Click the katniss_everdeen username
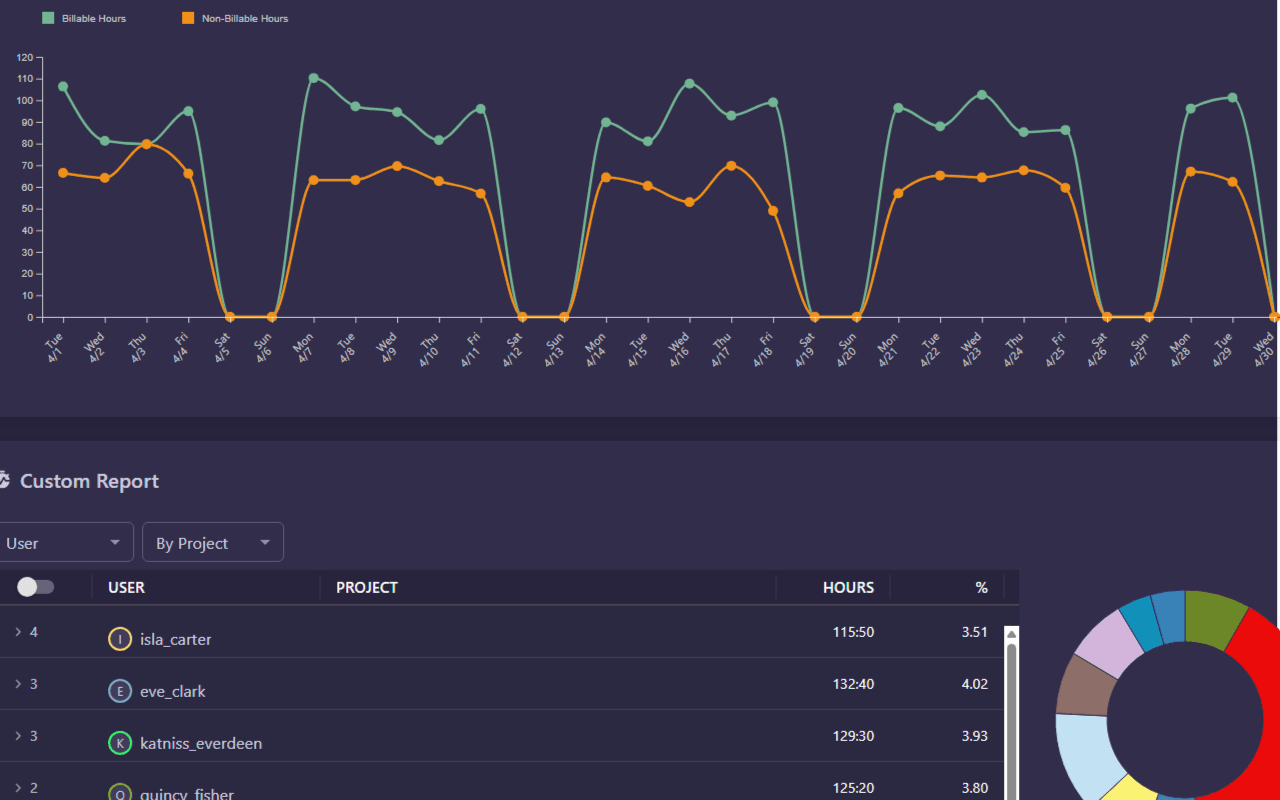Image resolution: width=1280 pixels, height=800 pixels. [x=201, y=743]
